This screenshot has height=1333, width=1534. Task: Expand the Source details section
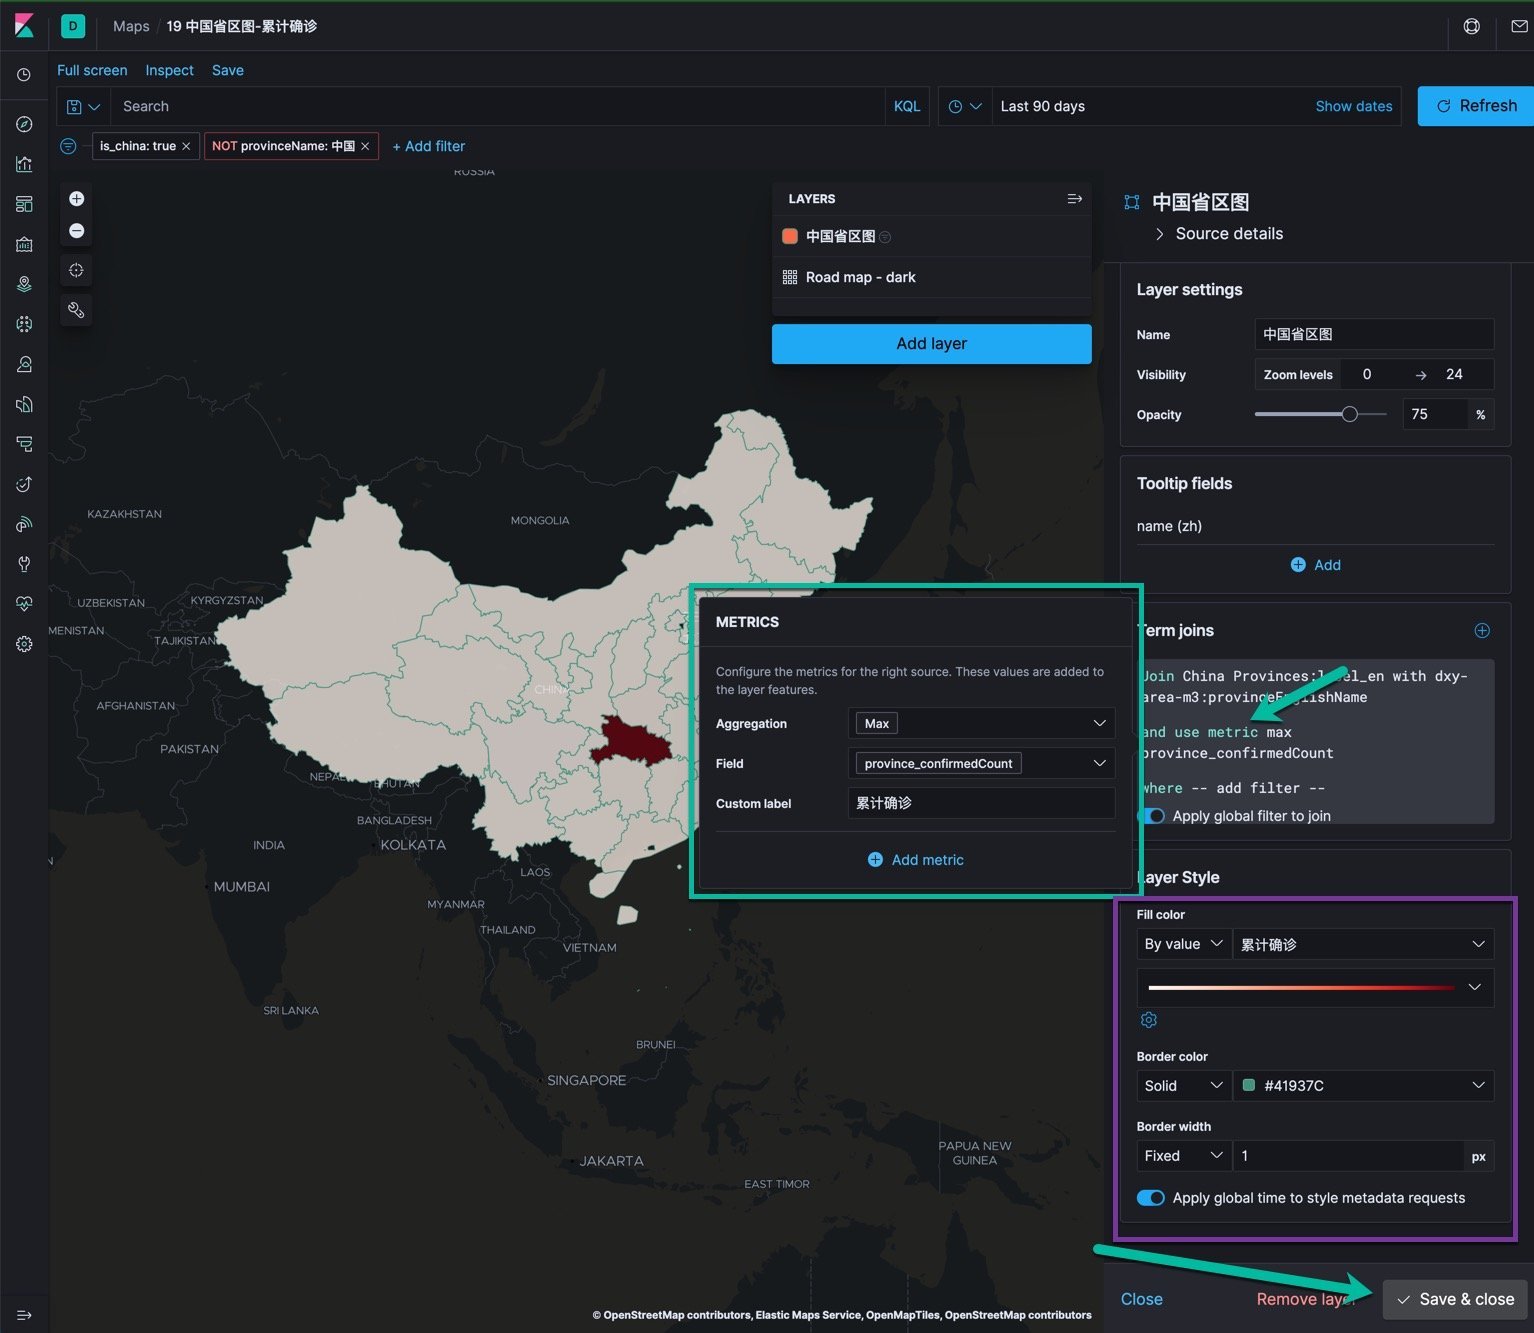1228,234
